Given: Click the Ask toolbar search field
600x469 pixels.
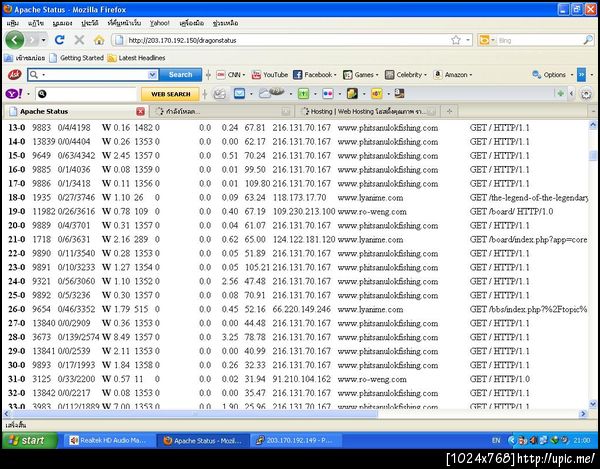Looking at the screenshot, I should pos(93,75).
